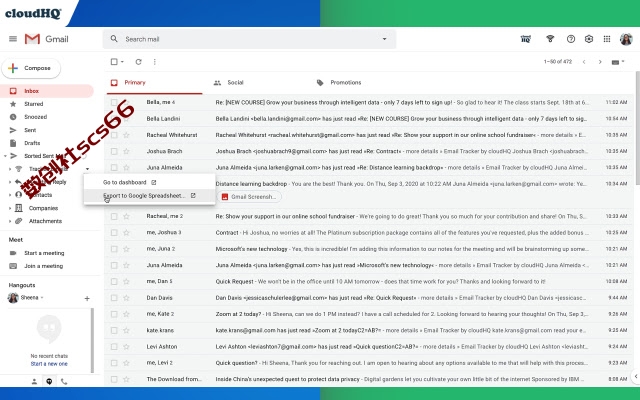Go to older messages arrow

point(600,62)
